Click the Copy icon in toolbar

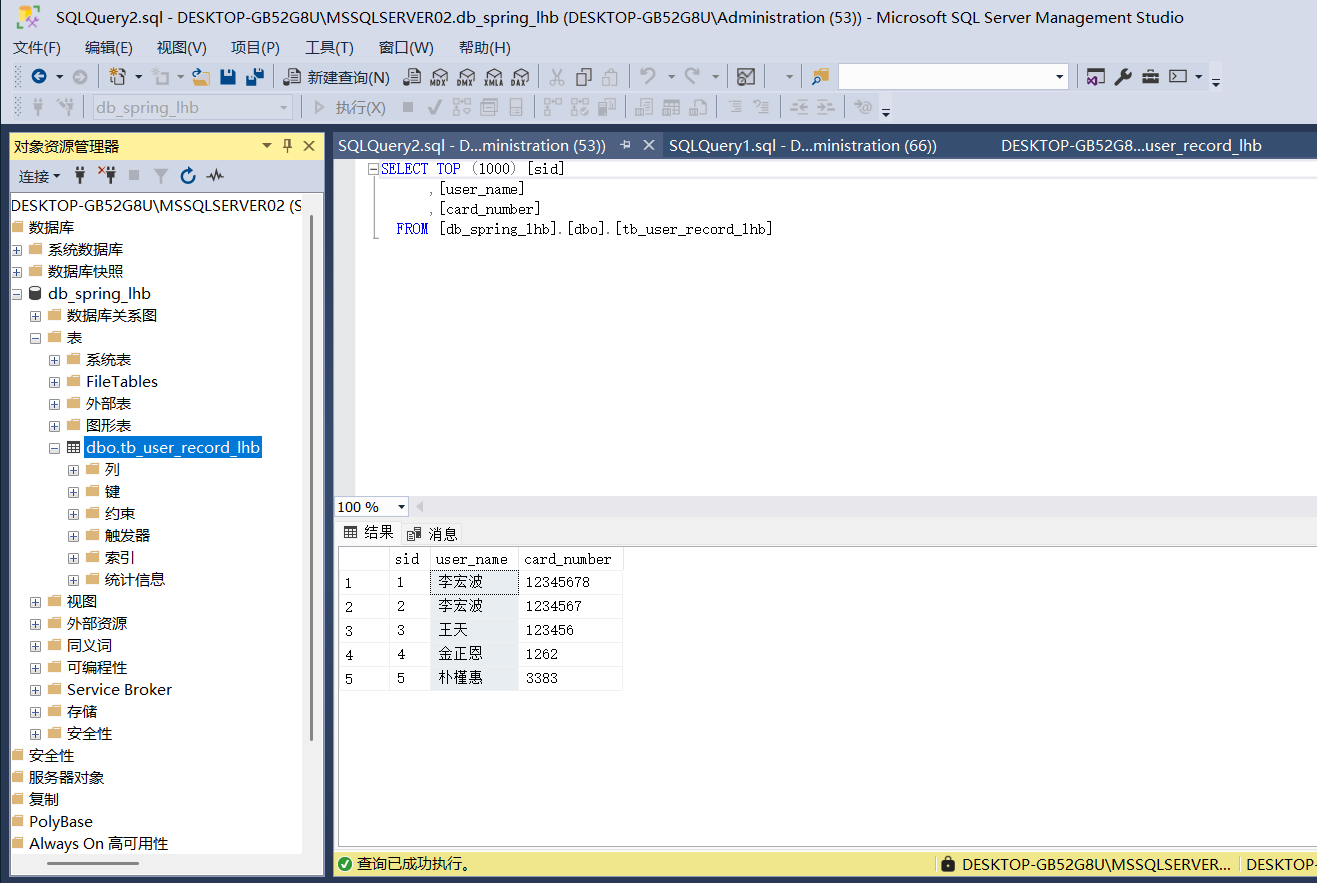point(584,77)
